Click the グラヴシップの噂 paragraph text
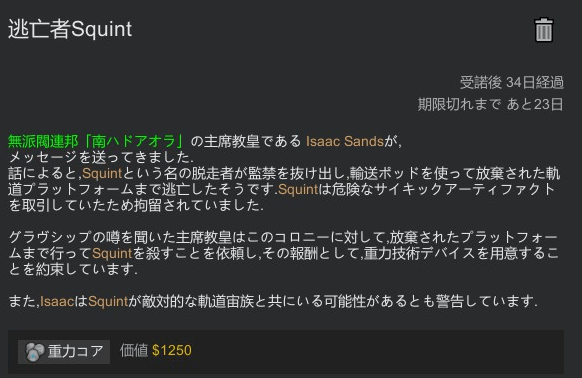 click(x=284, y=253)
